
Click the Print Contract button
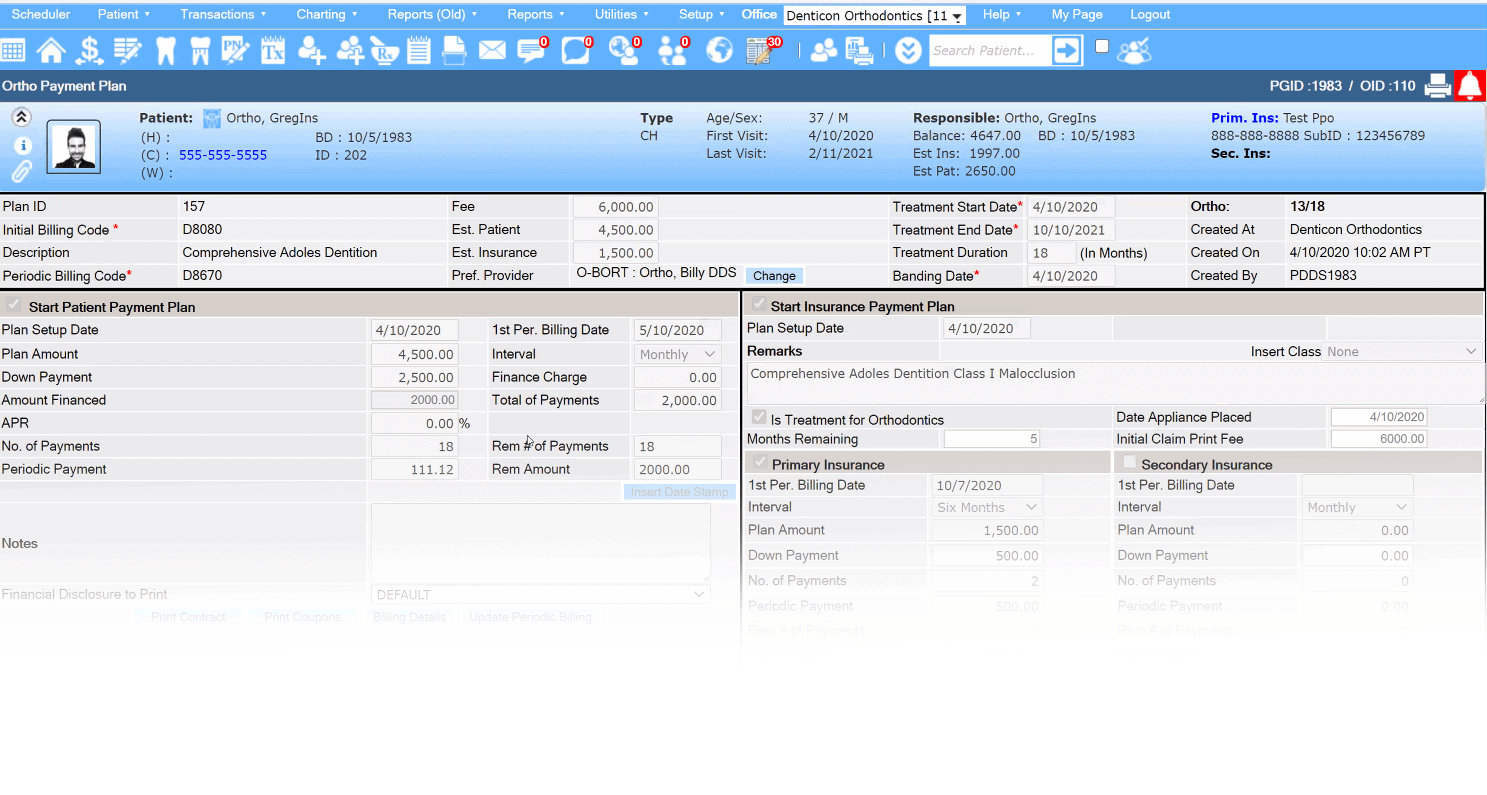coord(188,617)
